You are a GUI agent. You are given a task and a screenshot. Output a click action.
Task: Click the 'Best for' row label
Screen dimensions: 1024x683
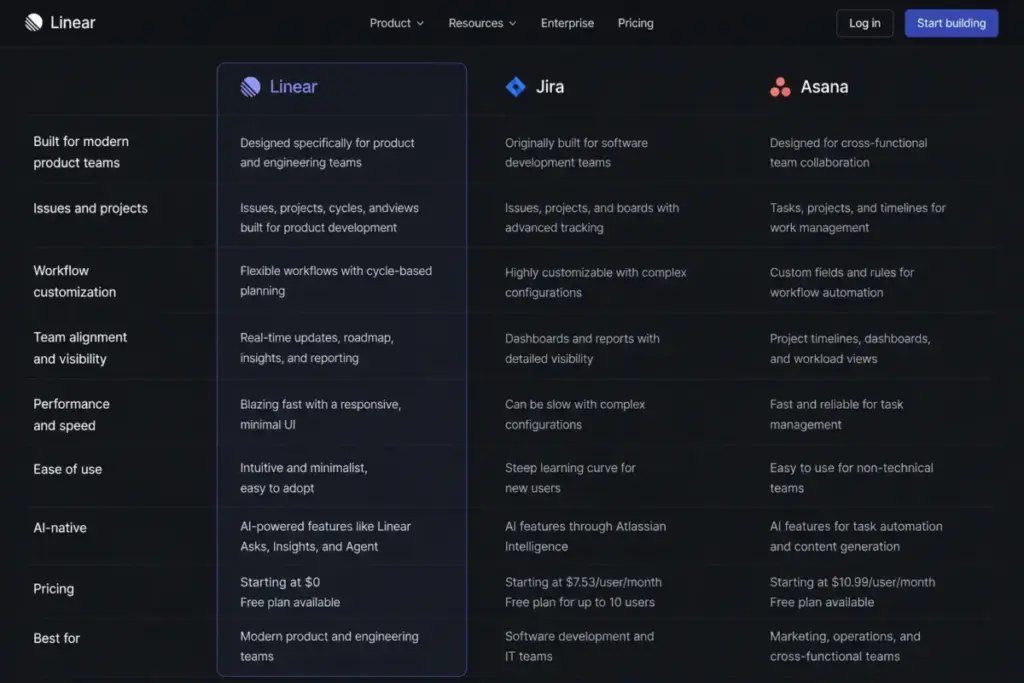coord(56,639)
